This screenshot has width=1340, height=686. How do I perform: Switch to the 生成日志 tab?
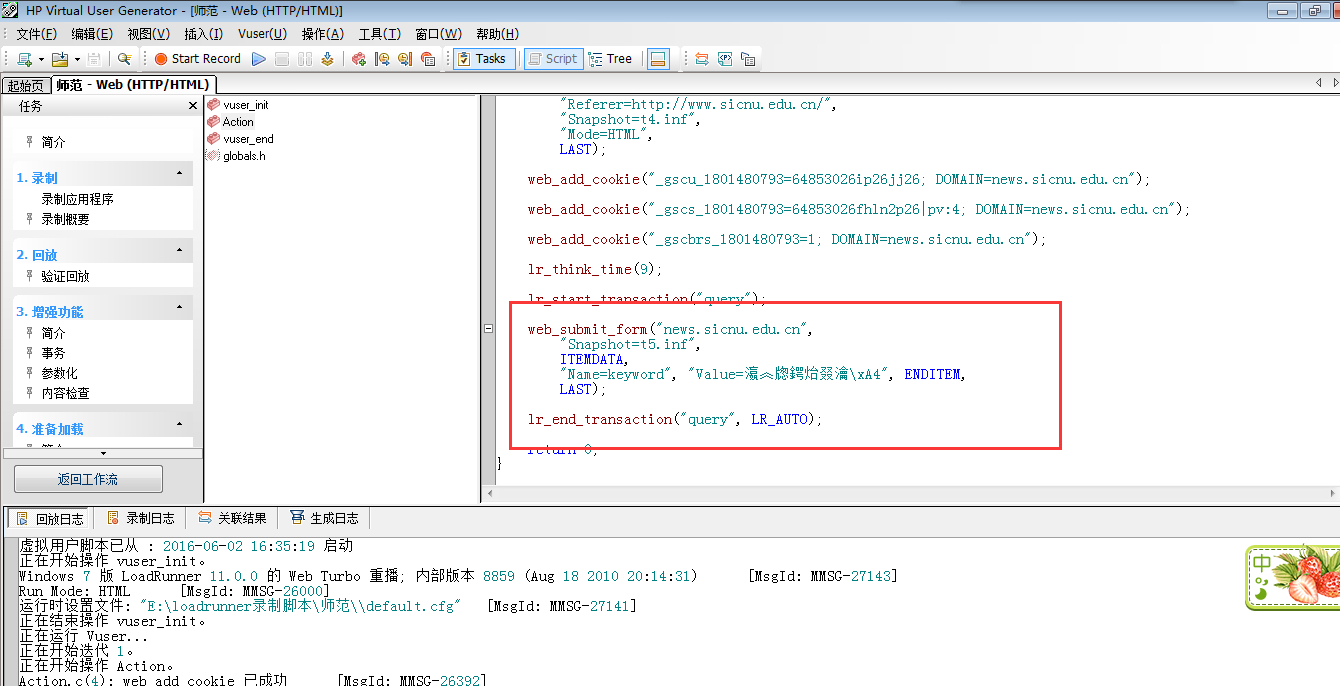pyautogui.click(x=324, y=518)
